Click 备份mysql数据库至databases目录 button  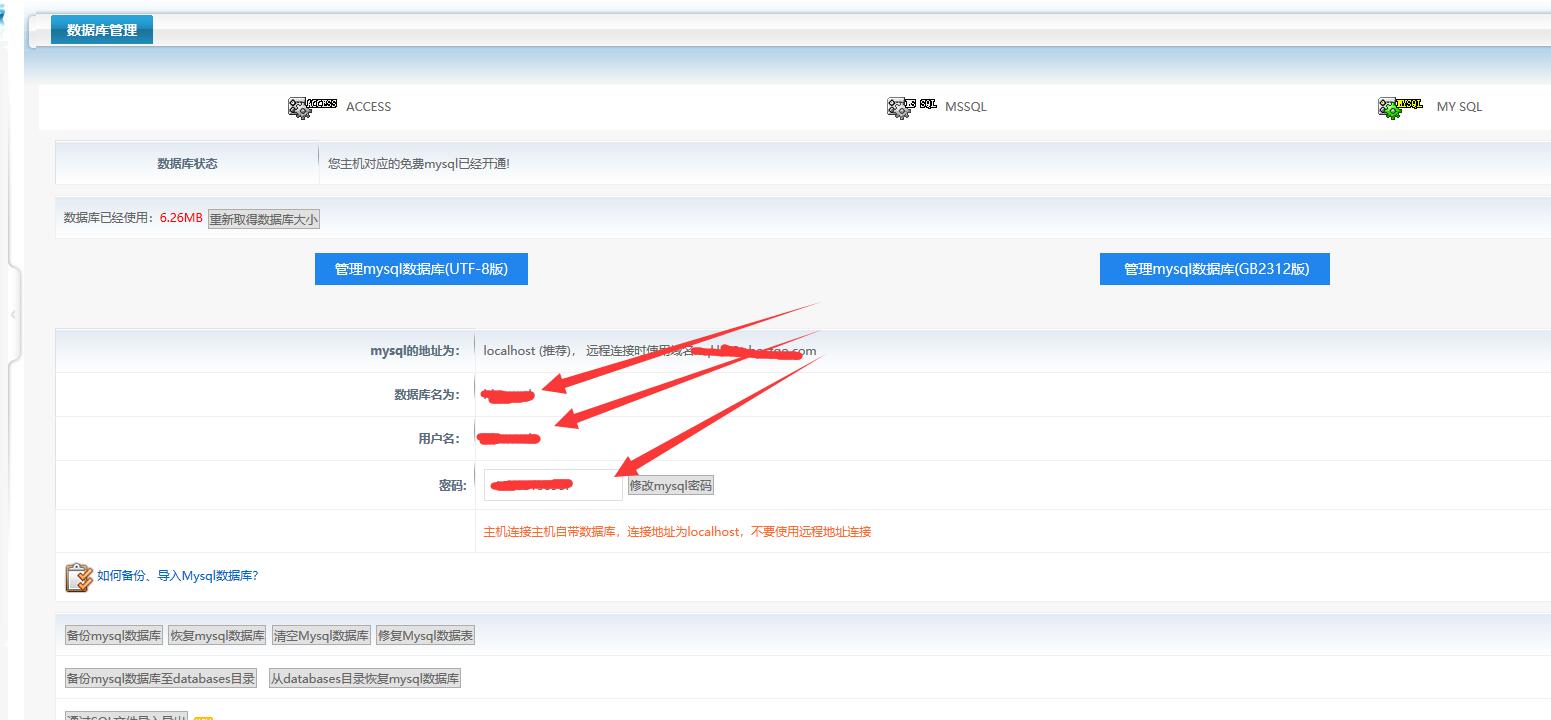[161, 679]
